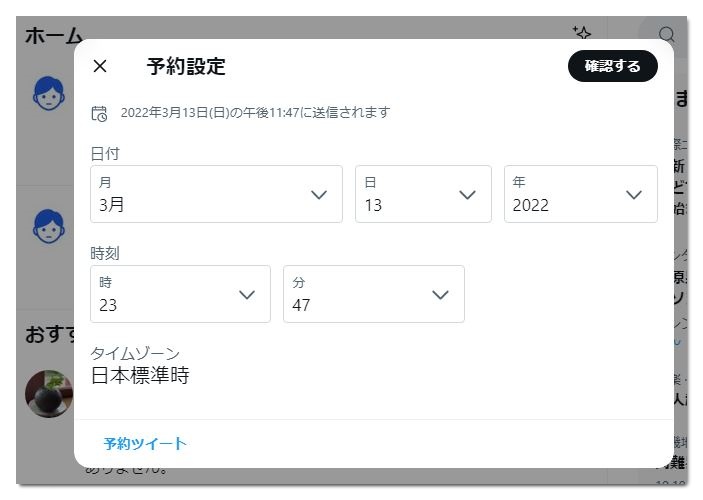Click the scheduled send date summary text

tap(255, 113)
